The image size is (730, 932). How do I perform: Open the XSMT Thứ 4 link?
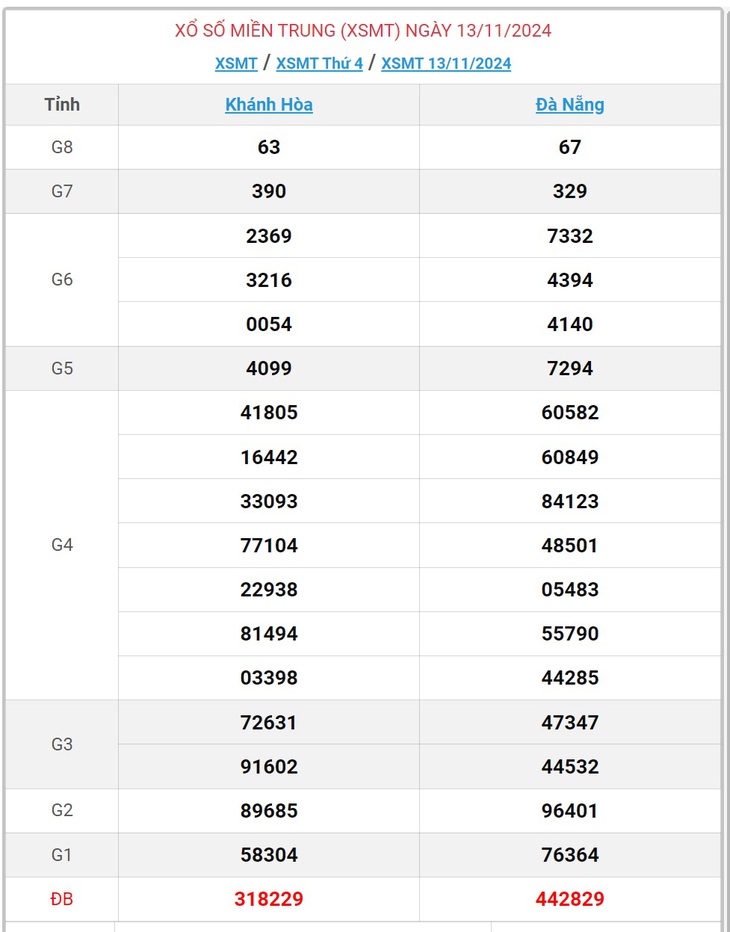pos(319,64)
